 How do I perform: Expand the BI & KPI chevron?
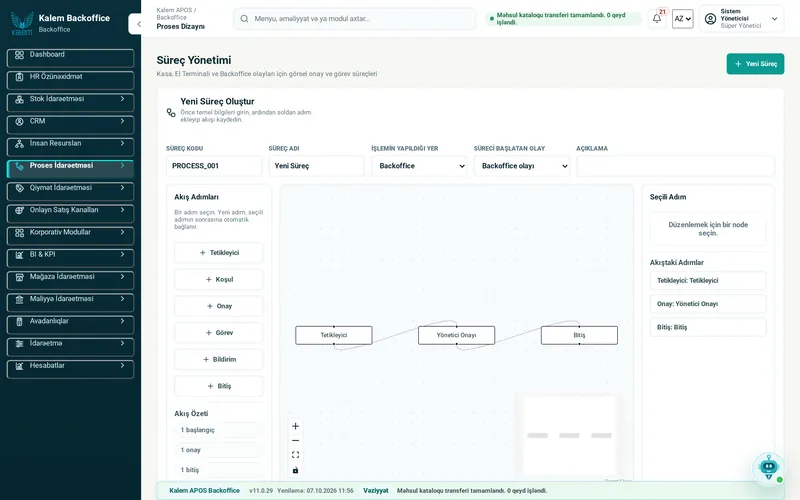coord(122,255)
